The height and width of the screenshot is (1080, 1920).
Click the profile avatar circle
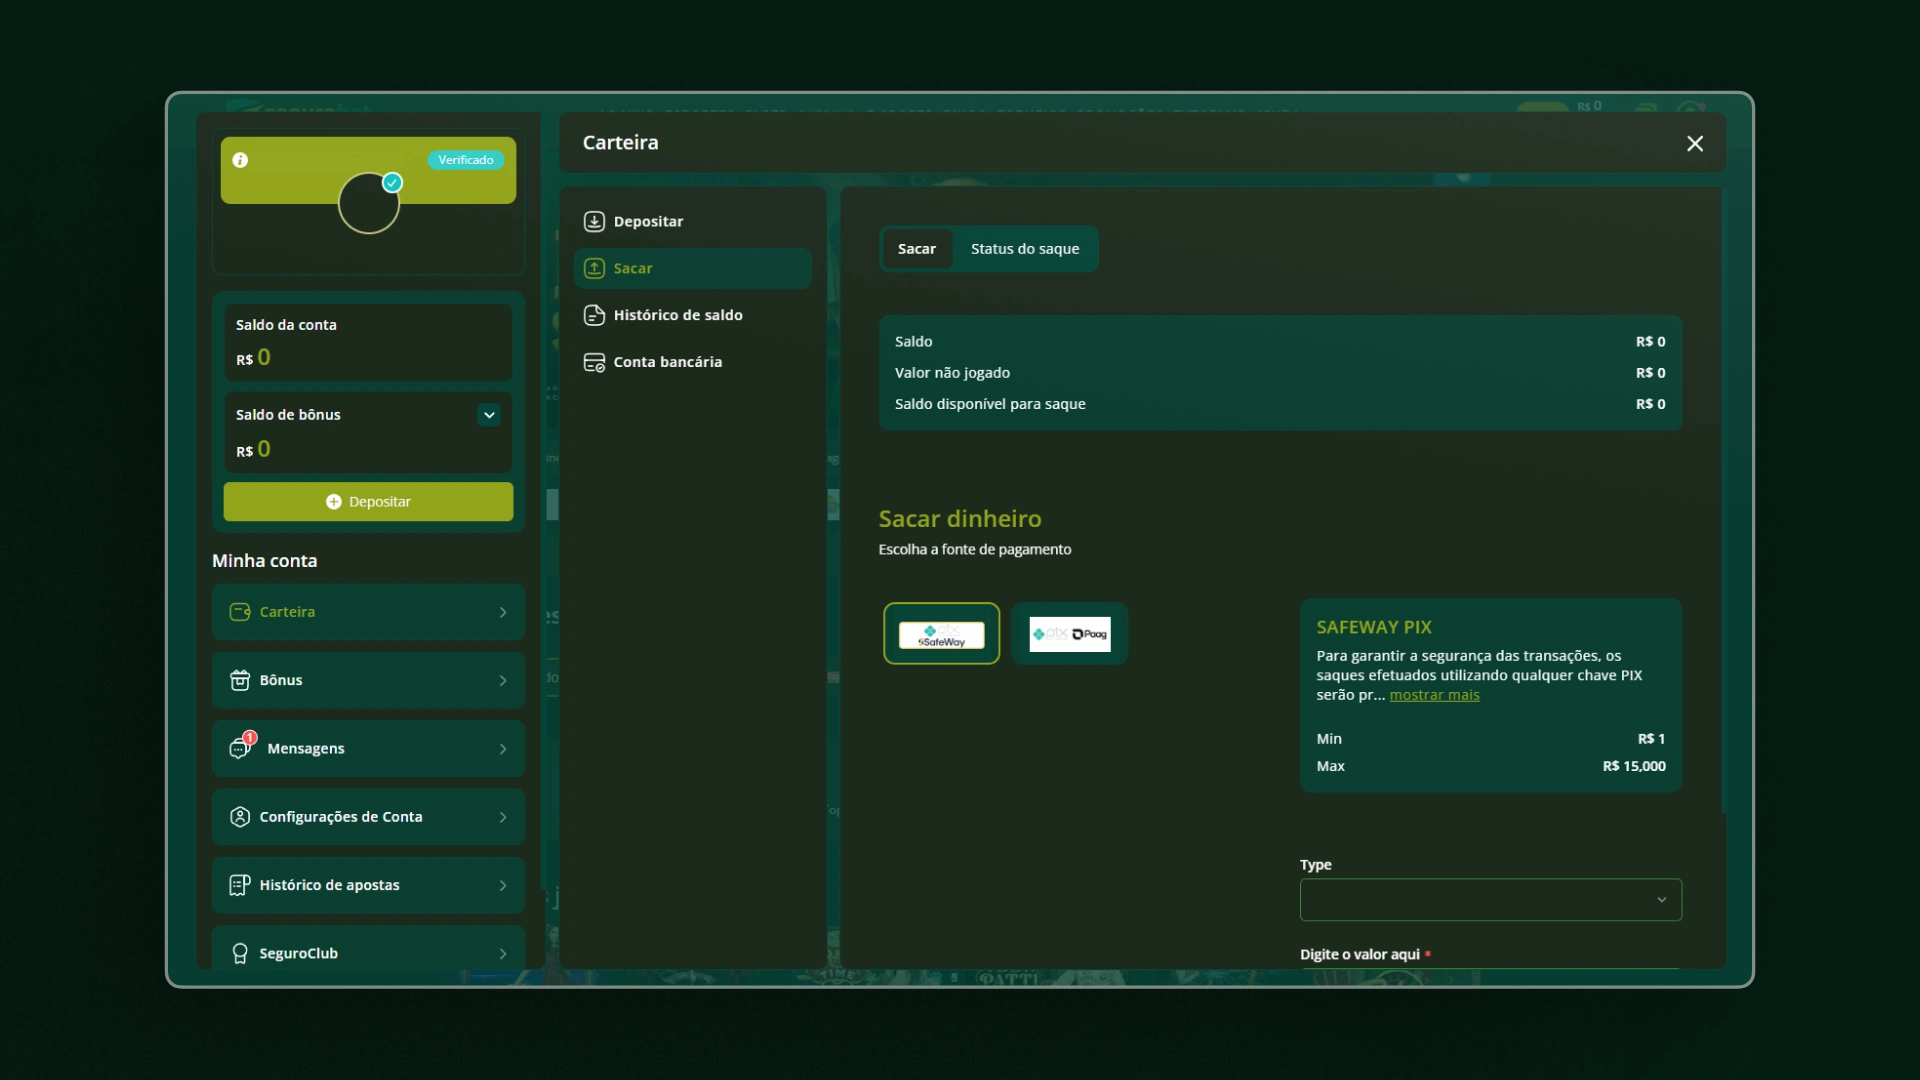(x=369, y=204)
